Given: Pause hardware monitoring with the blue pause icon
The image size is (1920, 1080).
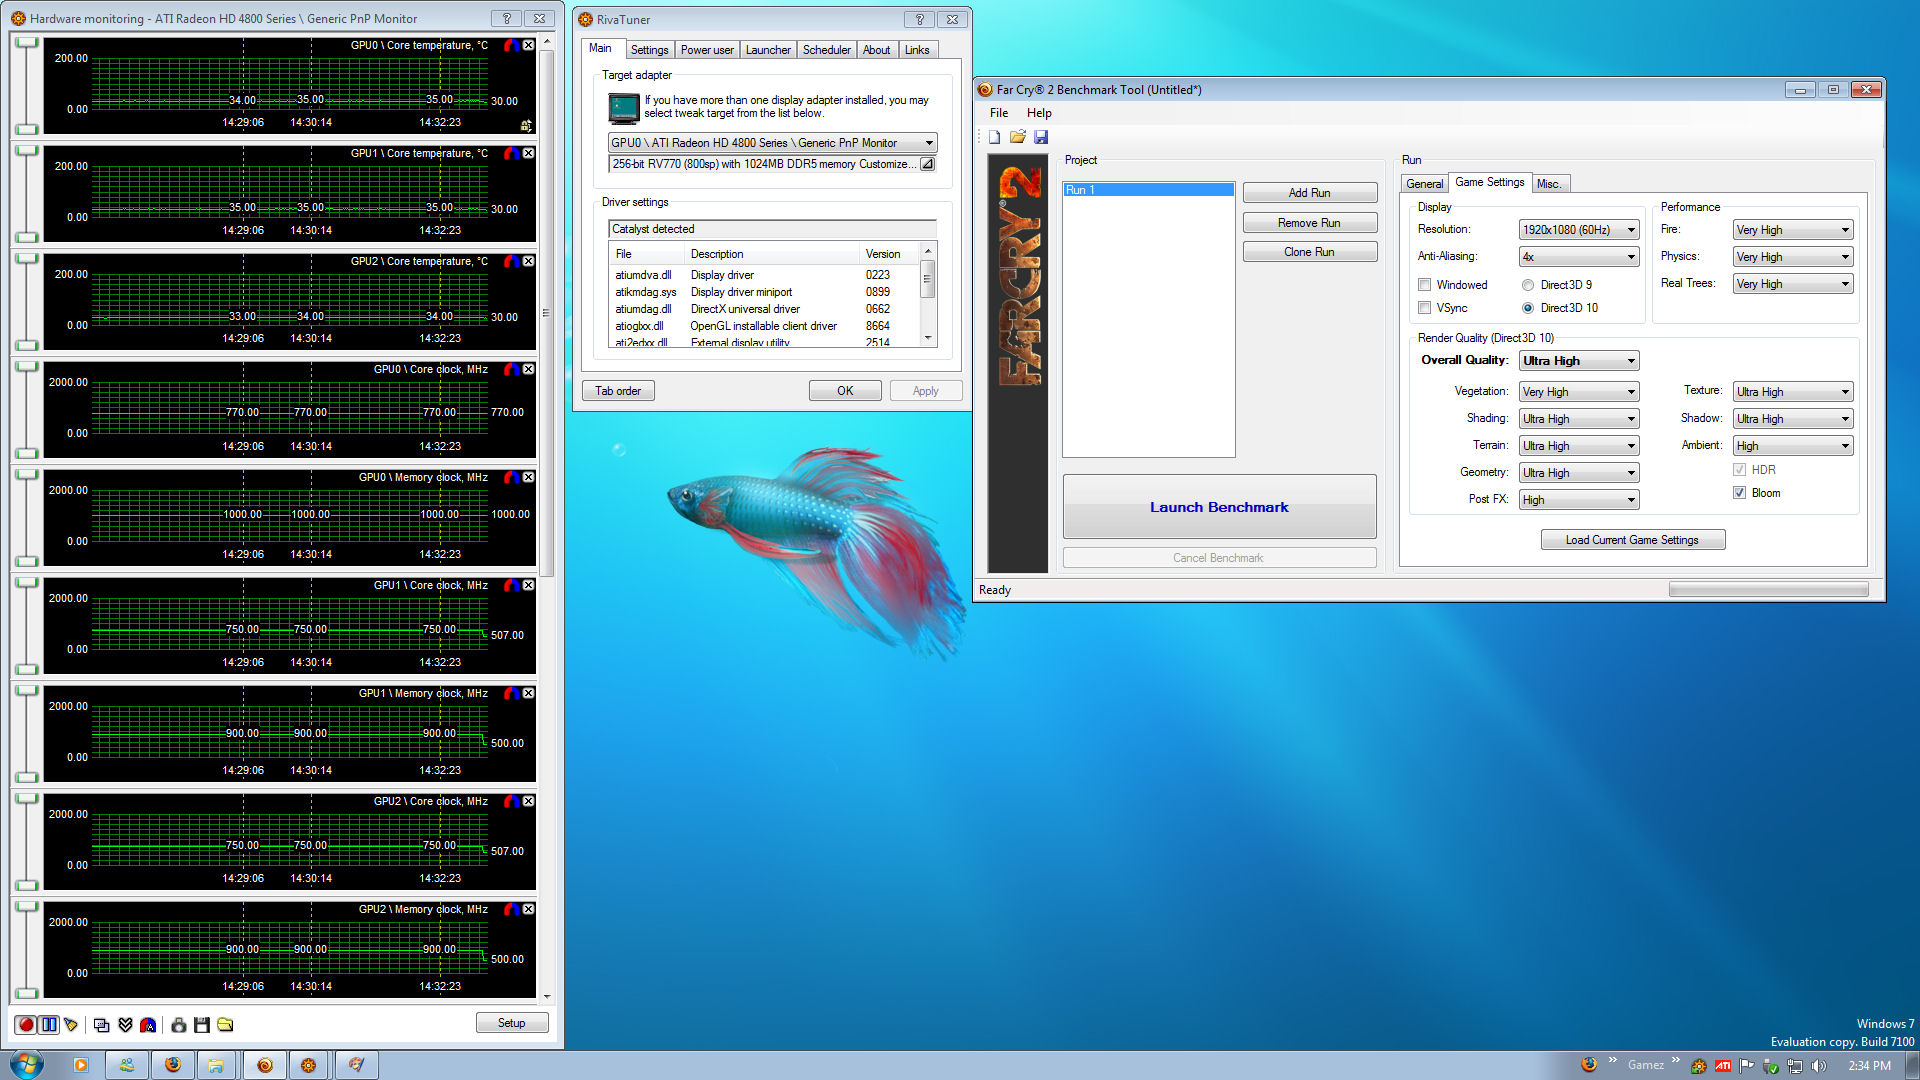Looking at the screenshot, I should coord(49,1025).
